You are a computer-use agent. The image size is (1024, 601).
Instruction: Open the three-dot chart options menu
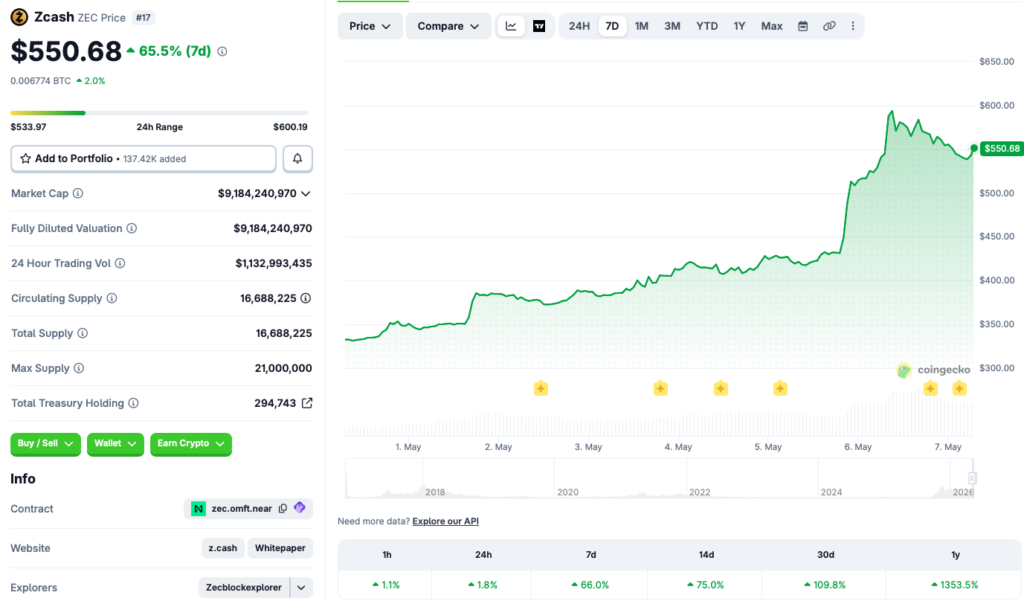point(852,26)
